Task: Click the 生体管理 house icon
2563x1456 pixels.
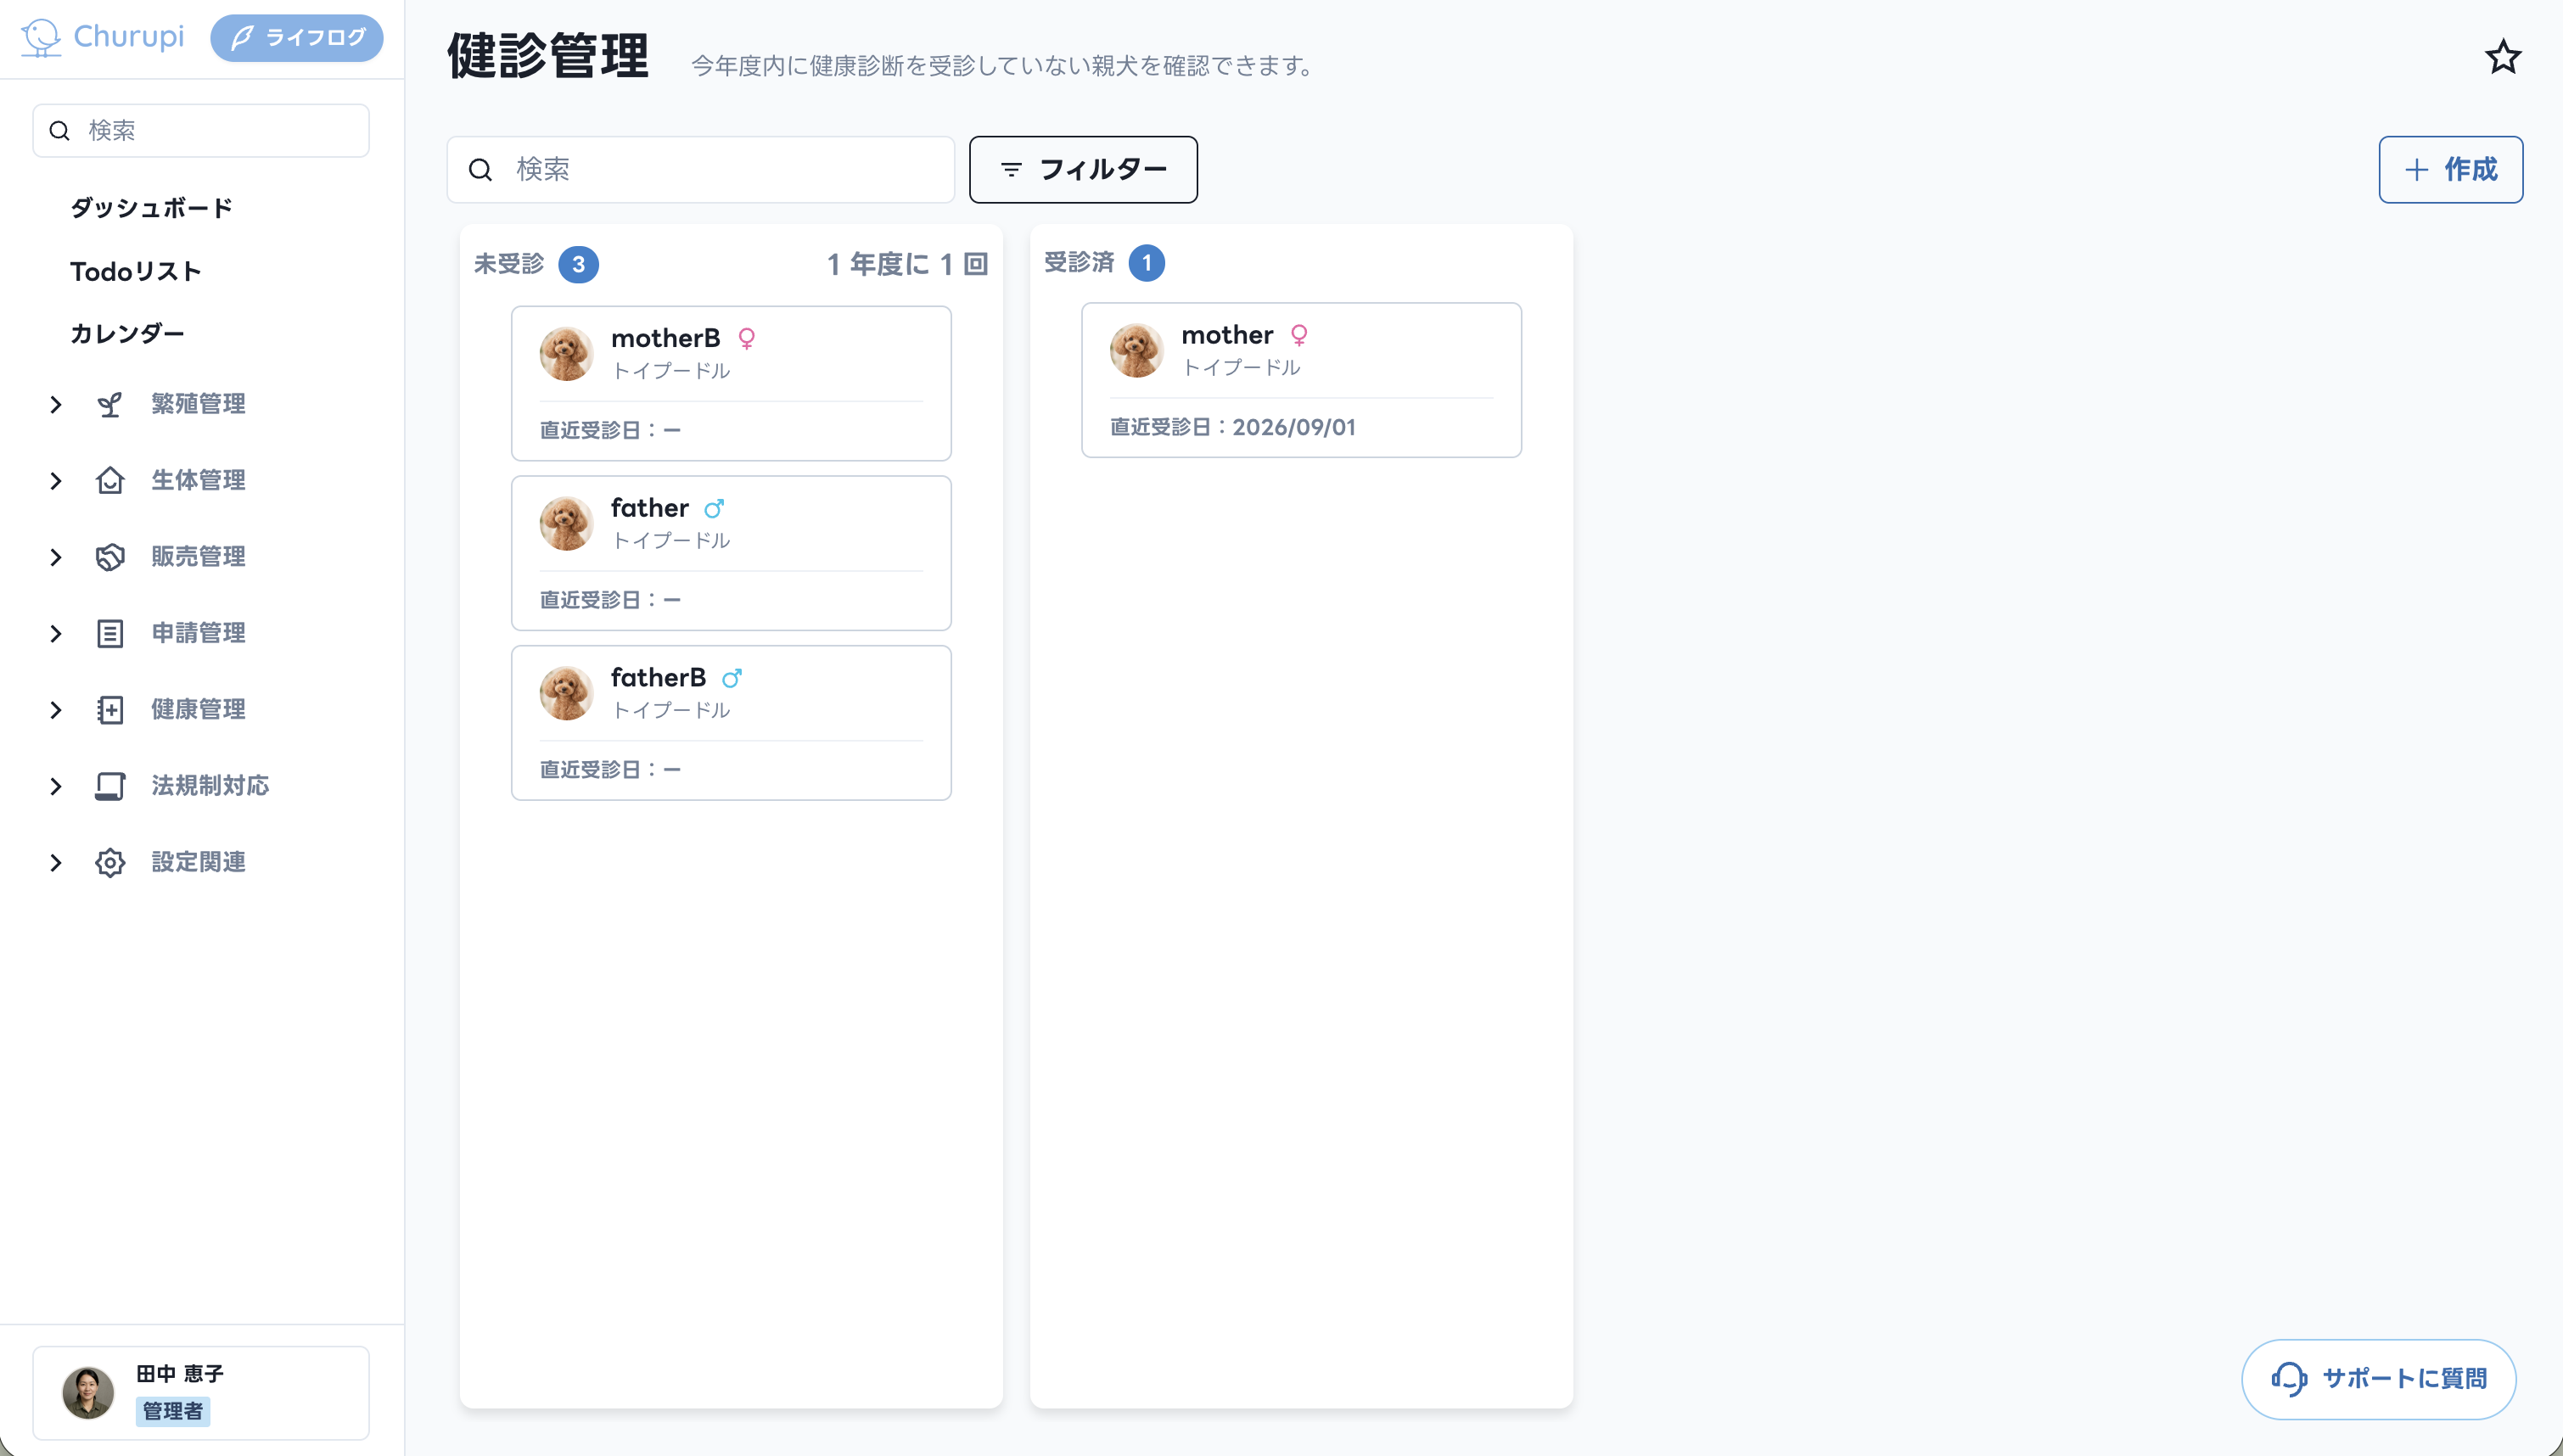Action: click(110, 480)
